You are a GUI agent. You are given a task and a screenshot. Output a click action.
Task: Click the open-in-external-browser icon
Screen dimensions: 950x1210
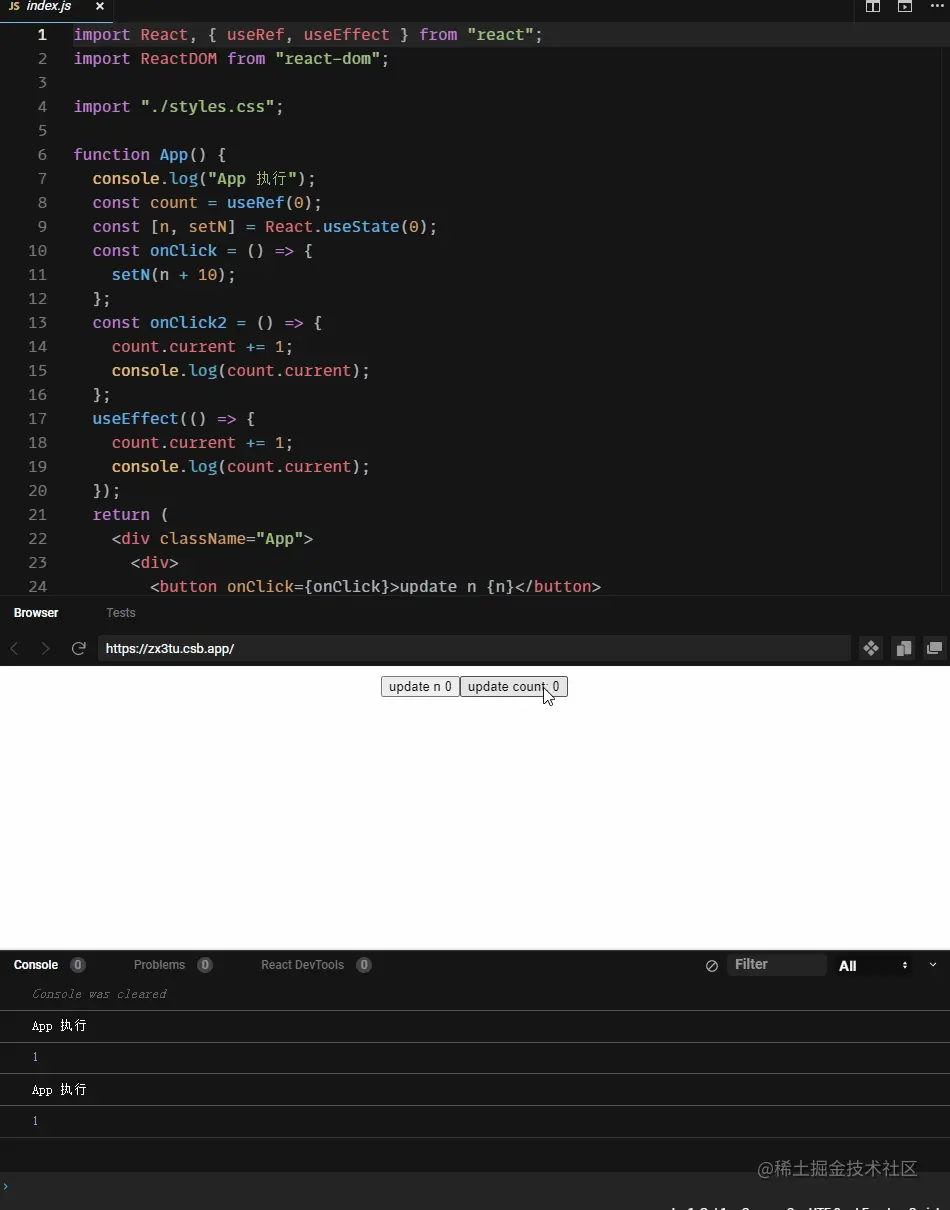coord(934,648)
